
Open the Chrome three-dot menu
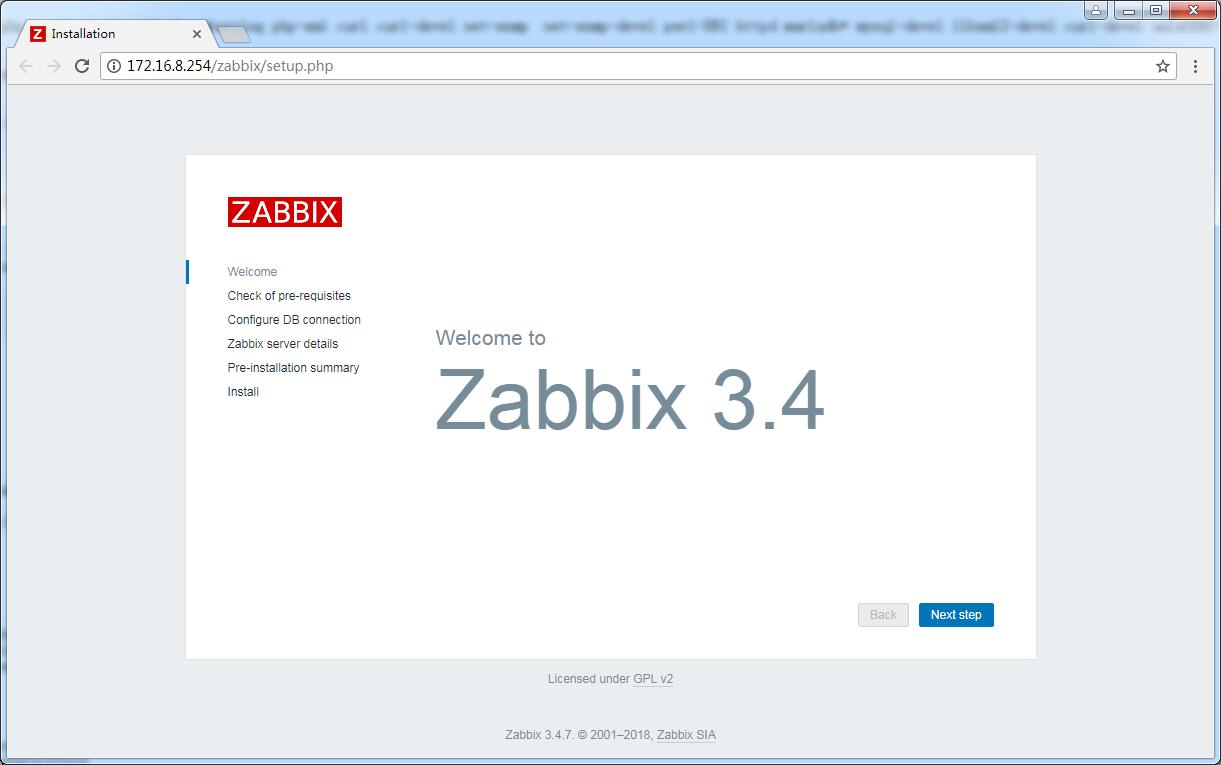click(x=1195, y=66)
